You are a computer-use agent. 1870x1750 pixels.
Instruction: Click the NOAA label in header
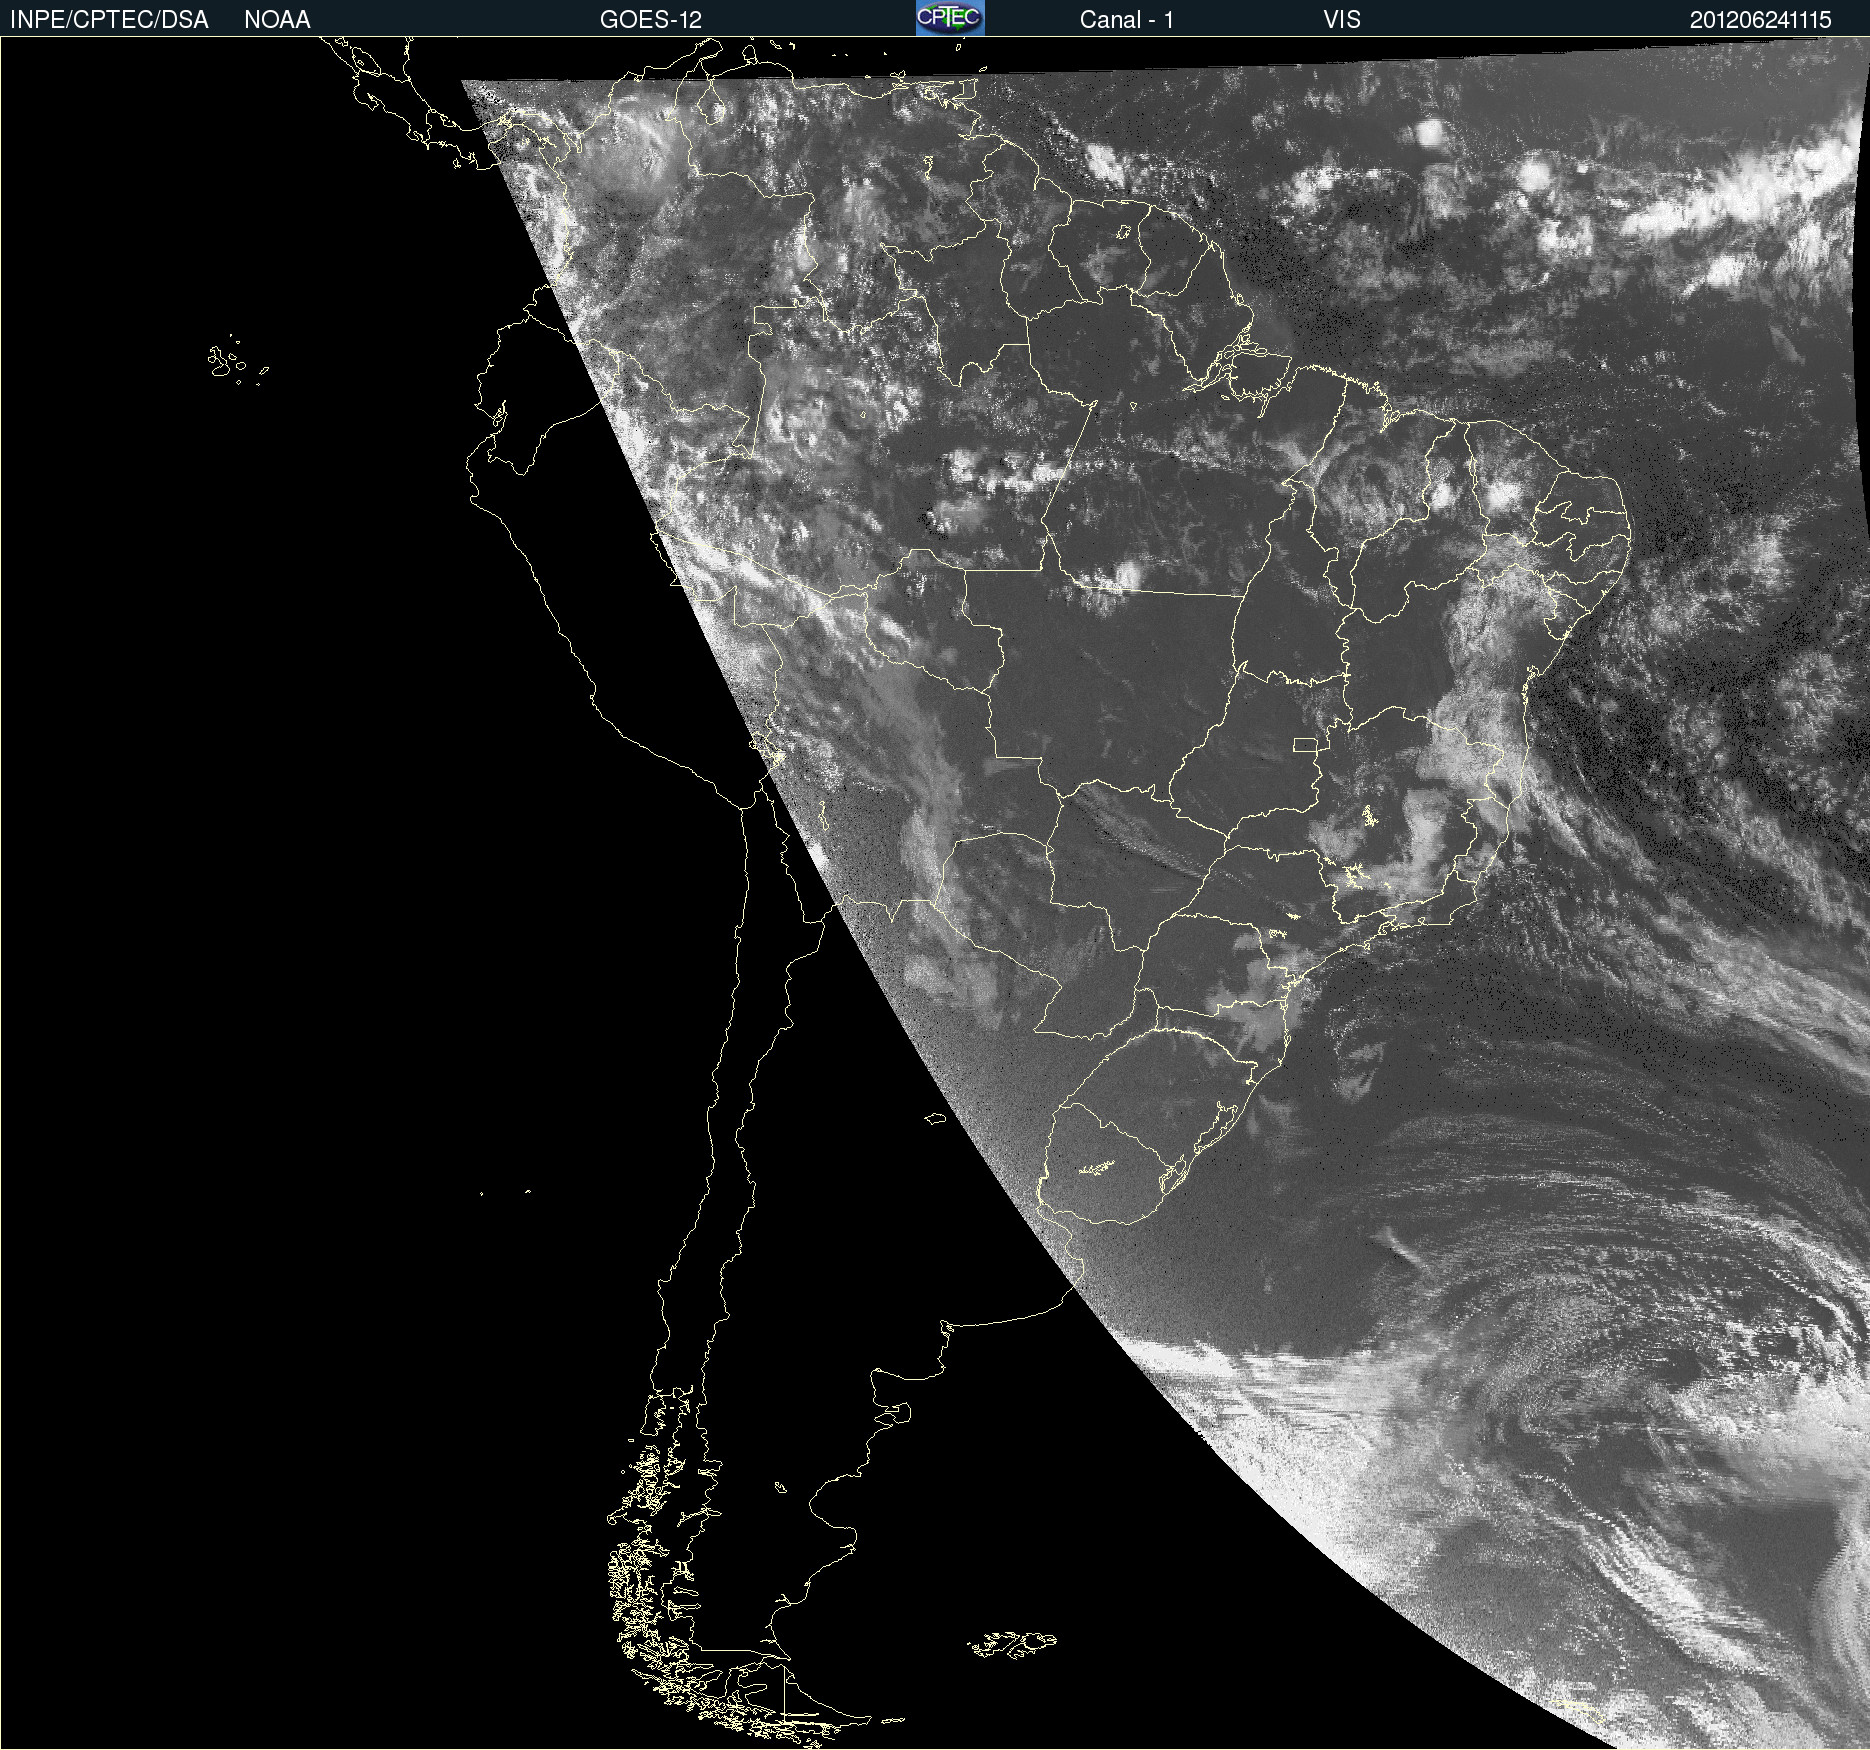277,20
